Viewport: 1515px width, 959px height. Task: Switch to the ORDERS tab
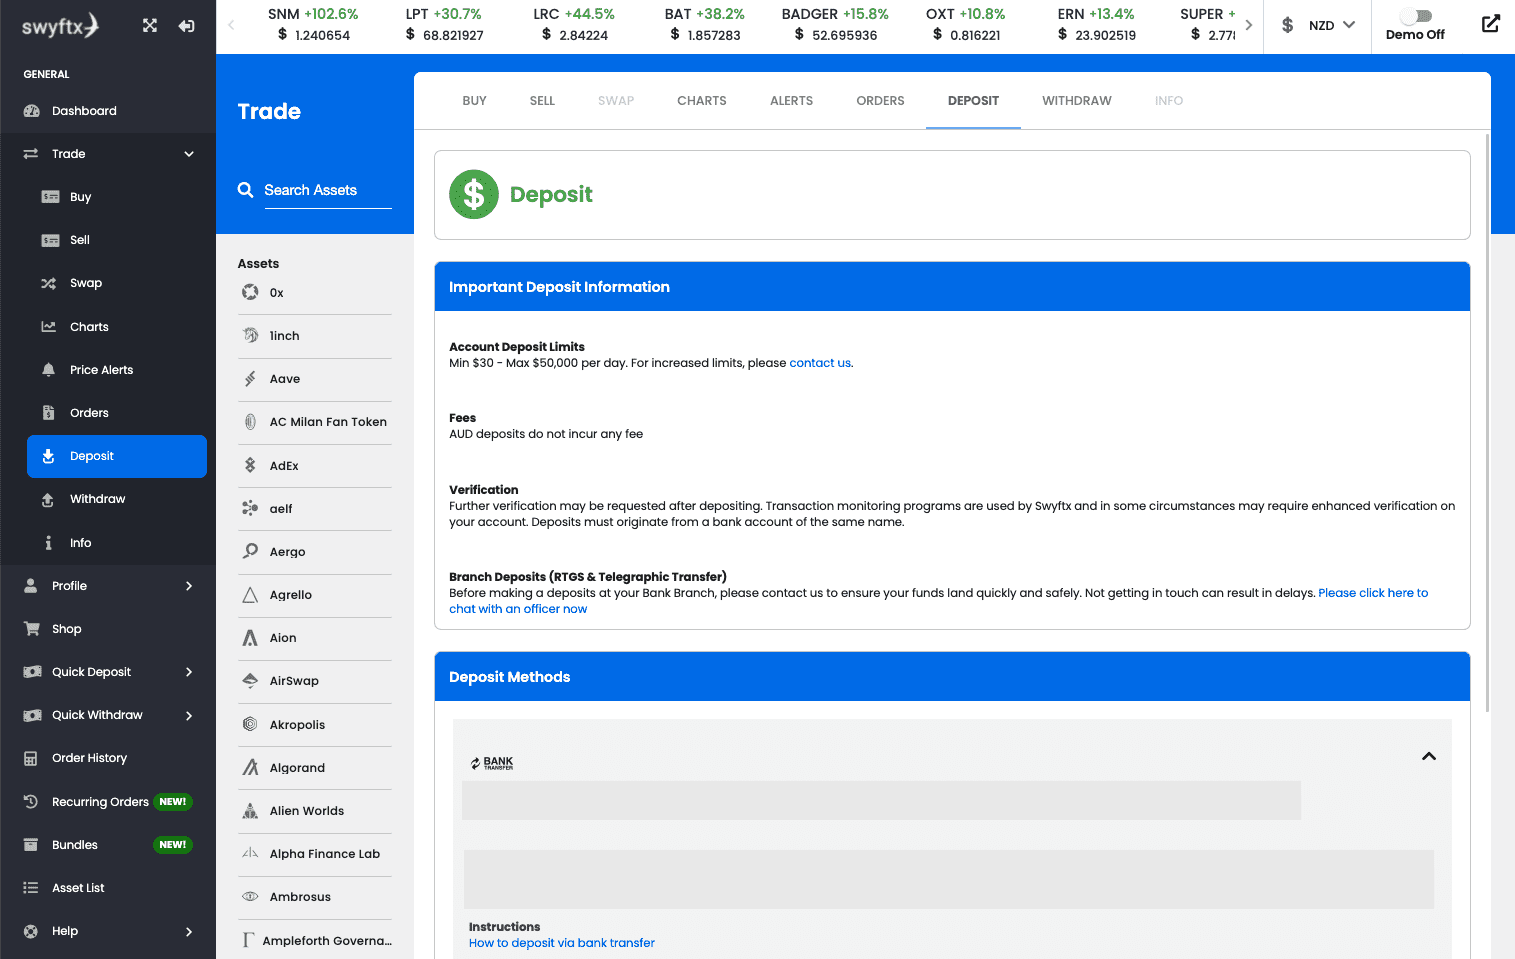(x=880, y=101)
